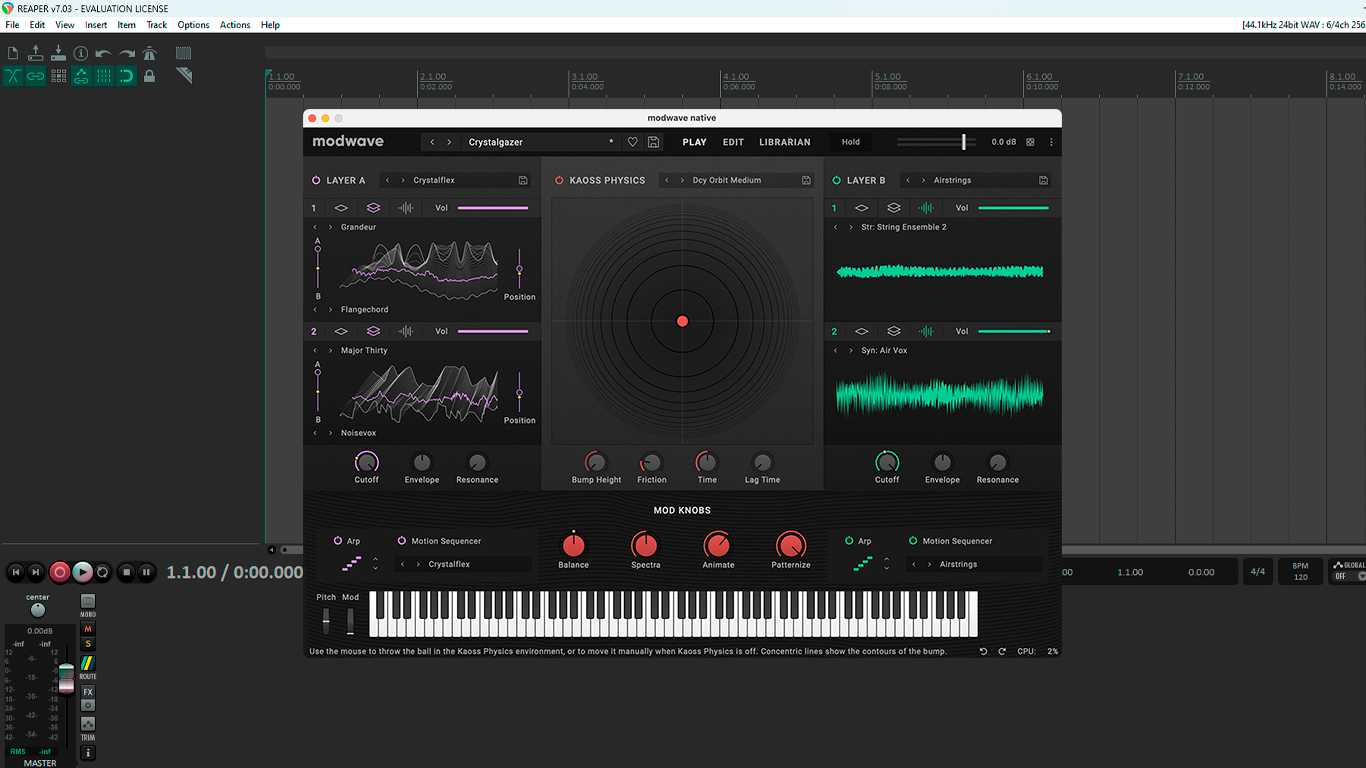Open the Actions menu

tap(235, 25)
